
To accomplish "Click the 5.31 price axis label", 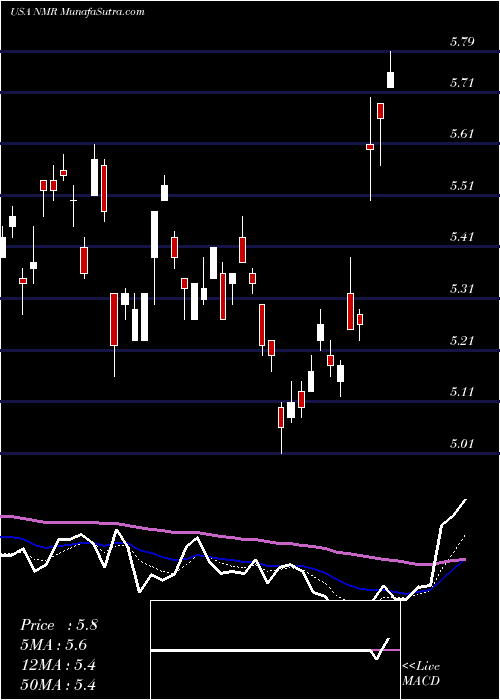I will (x=462, y=288).
